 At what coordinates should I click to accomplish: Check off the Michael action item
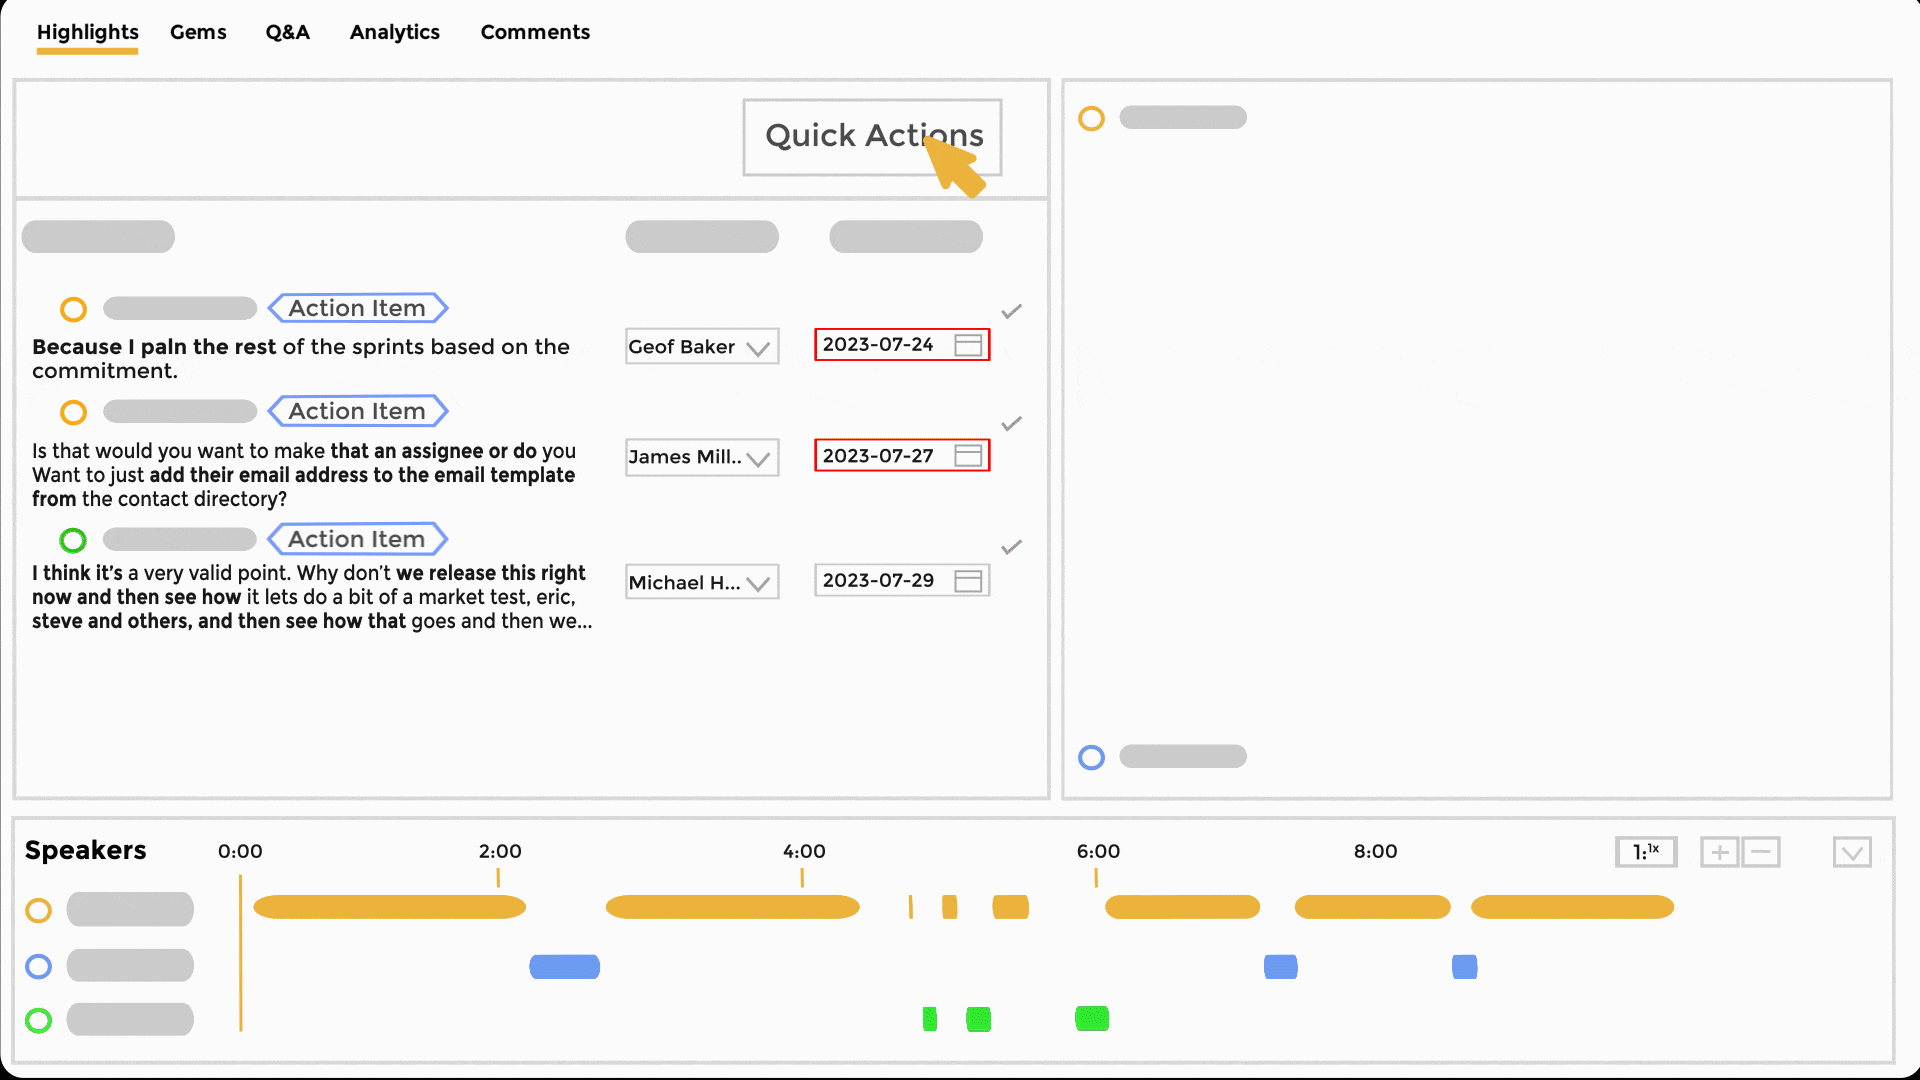(x=1011, y=546)
